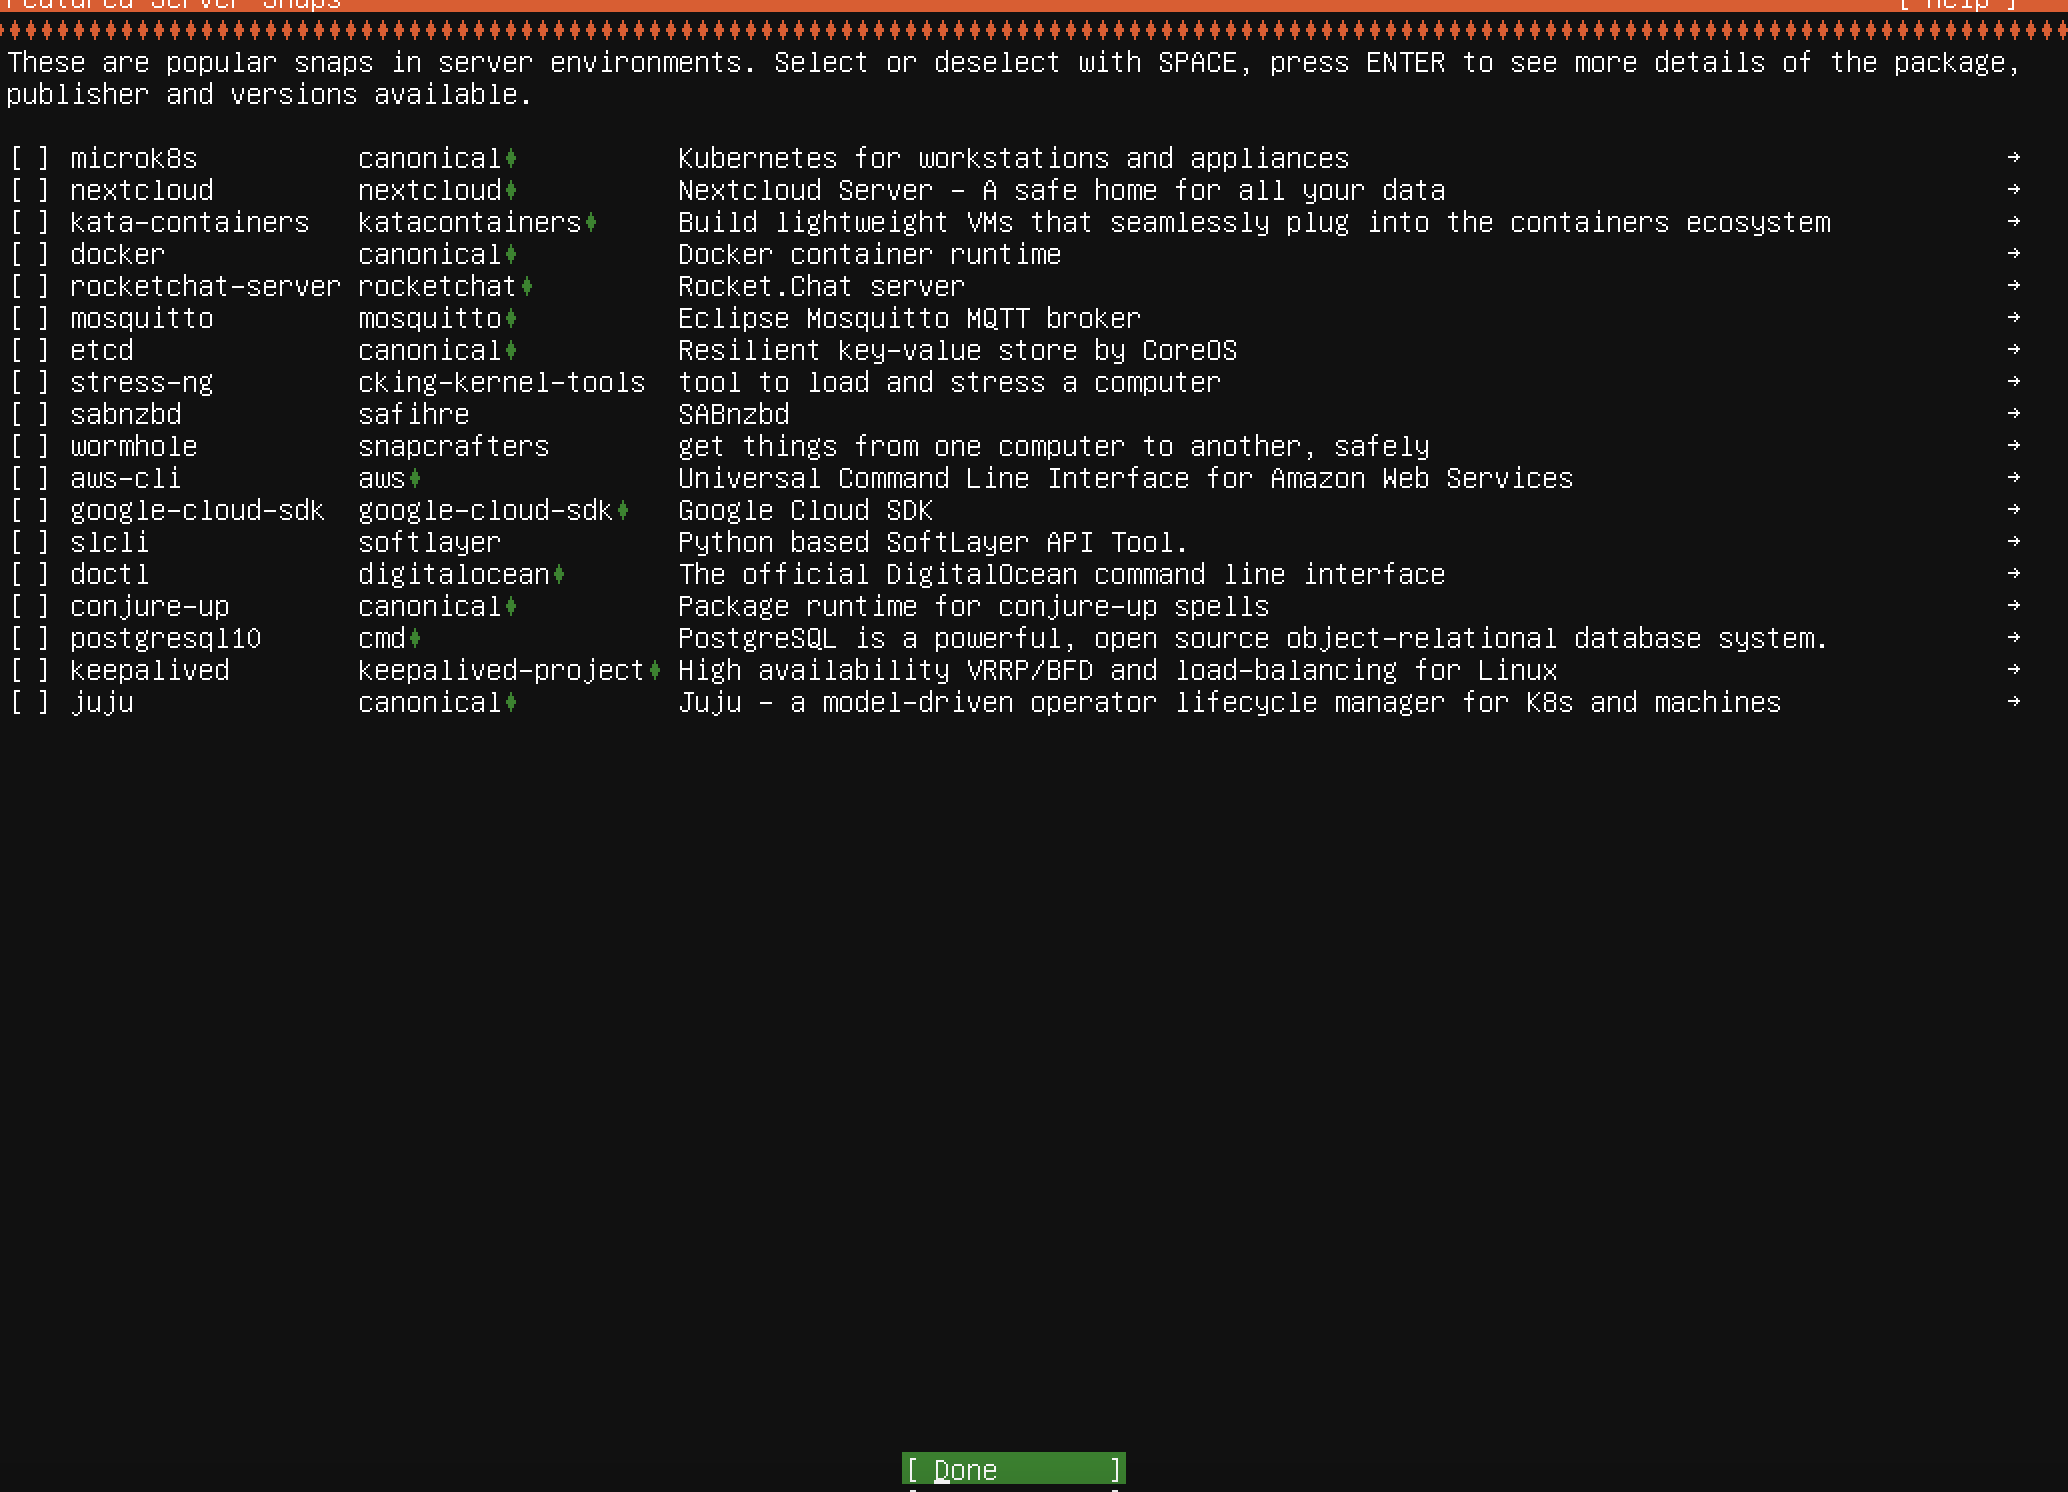Click verified star next to digitalocean publisher
Viewport: 2068px width, 1492px height.
pos(559,575)
